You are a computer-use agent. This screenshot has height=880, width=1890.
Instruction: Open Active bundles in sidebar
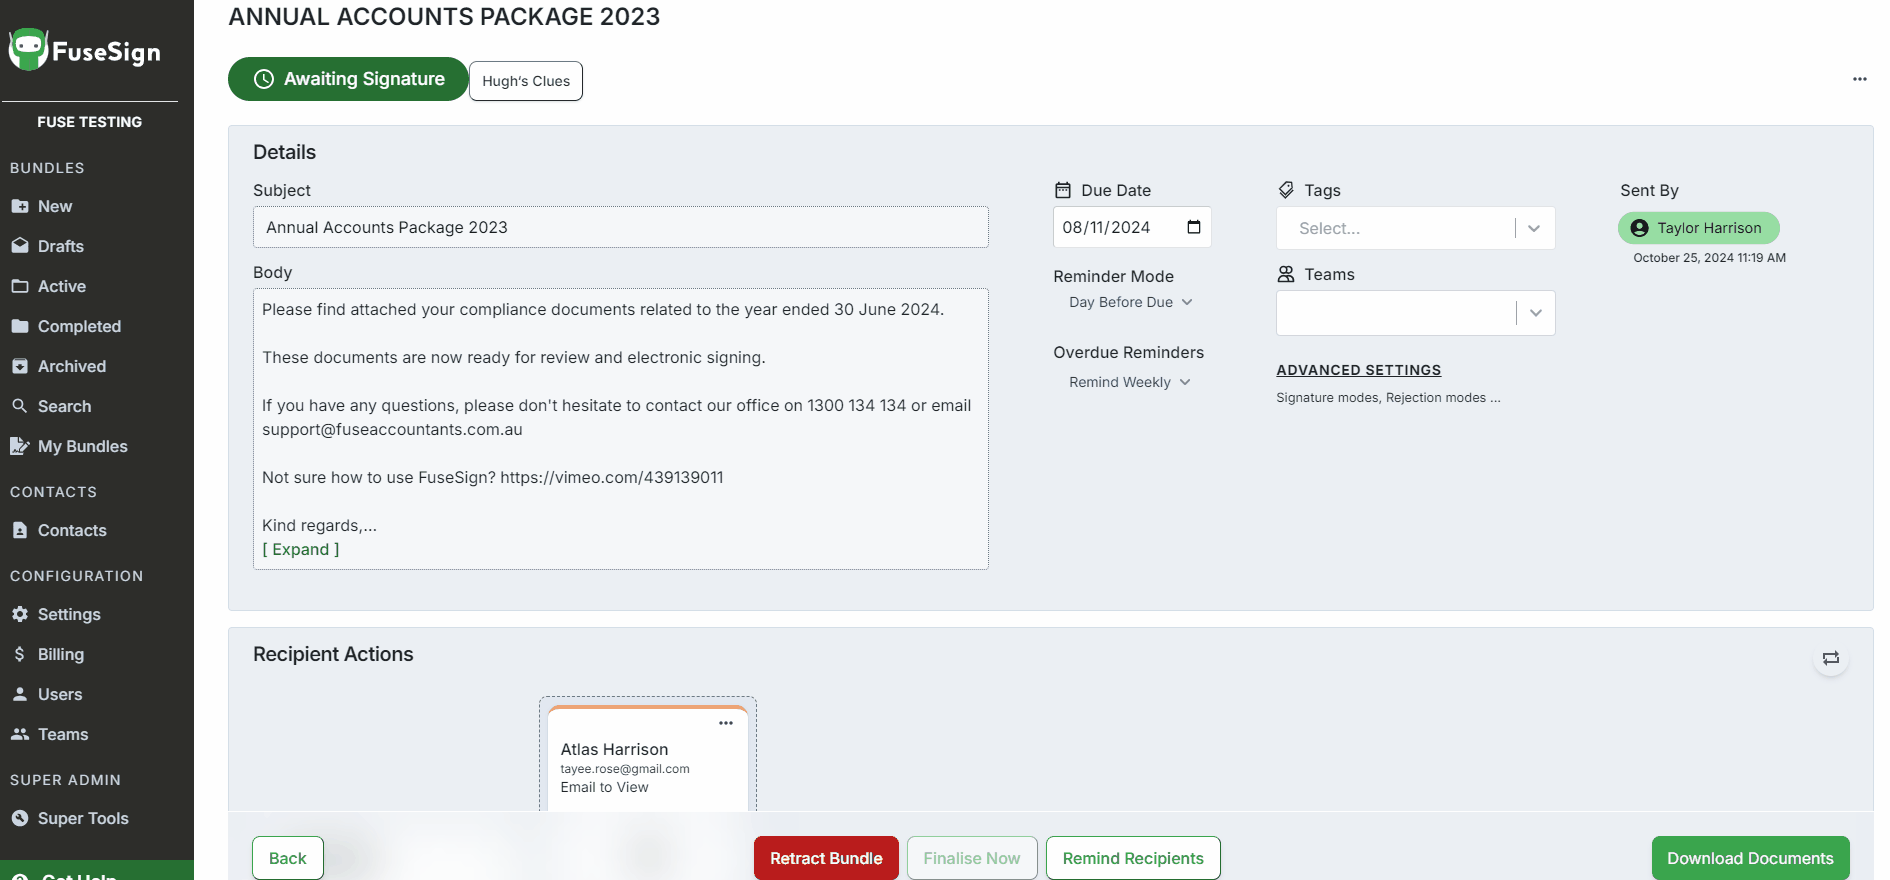tap(61, 286)
